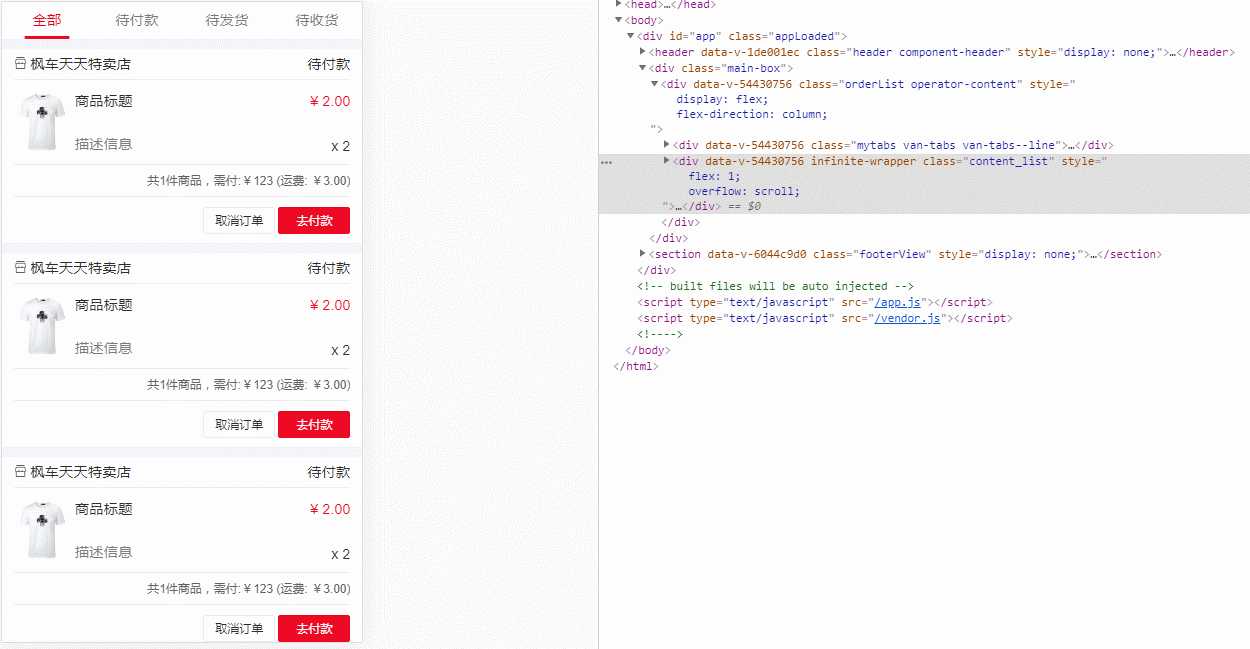Image resolution: width=1250 pixels, height=649 pixels.
Task: Expand the footerView section node
Action: click(642, 253)
